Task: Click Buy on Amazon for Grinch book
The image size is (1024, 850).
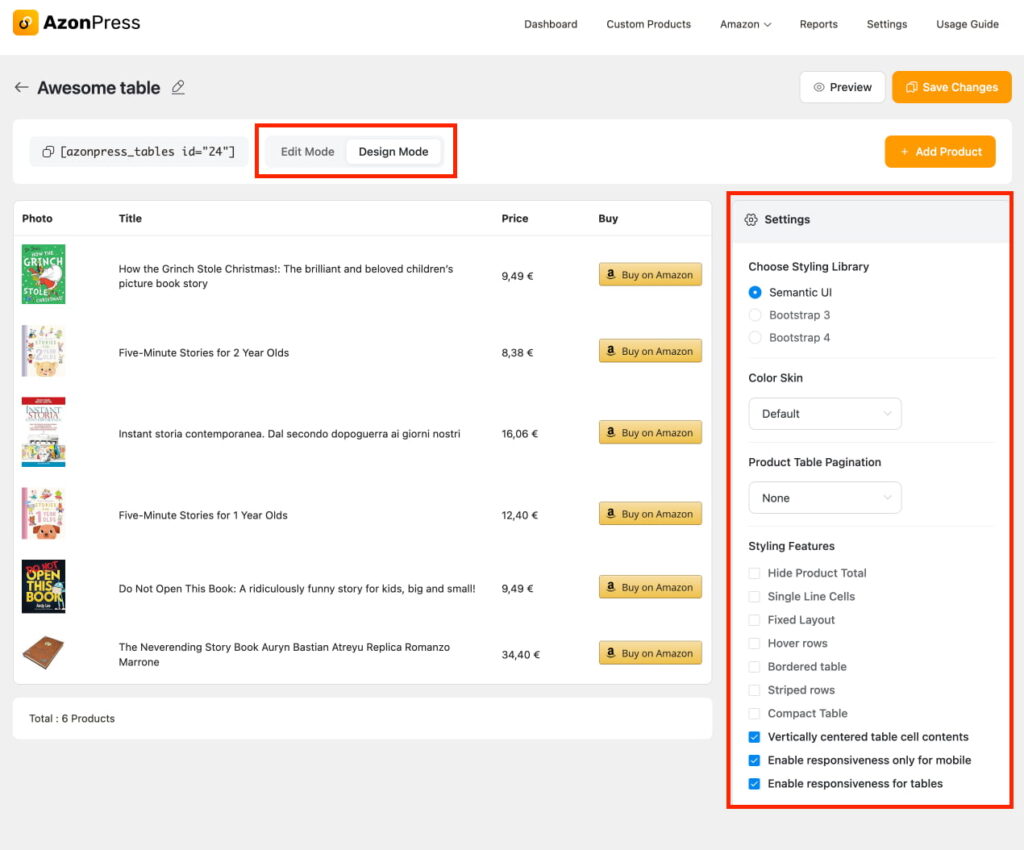Action: [x=650, y=275]
